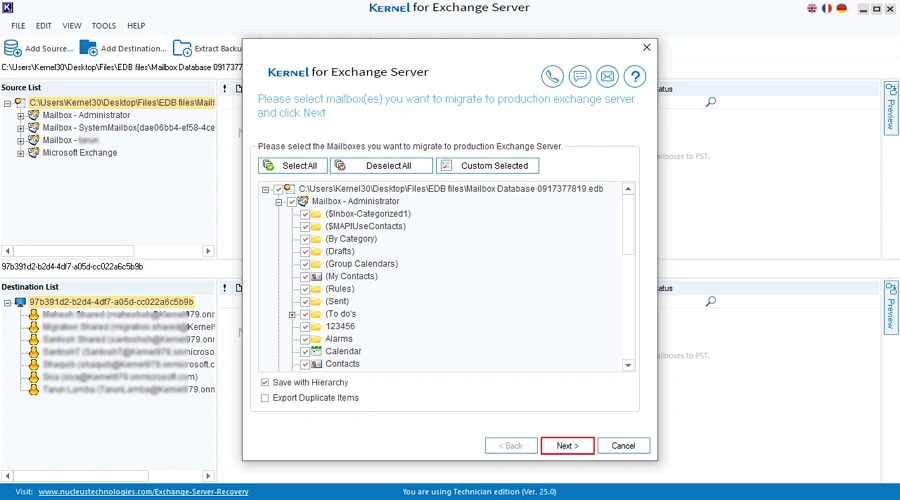Select the German flag language icon
Image resolution: width=900 pixels, height=500 pixels.
point(841,8)
